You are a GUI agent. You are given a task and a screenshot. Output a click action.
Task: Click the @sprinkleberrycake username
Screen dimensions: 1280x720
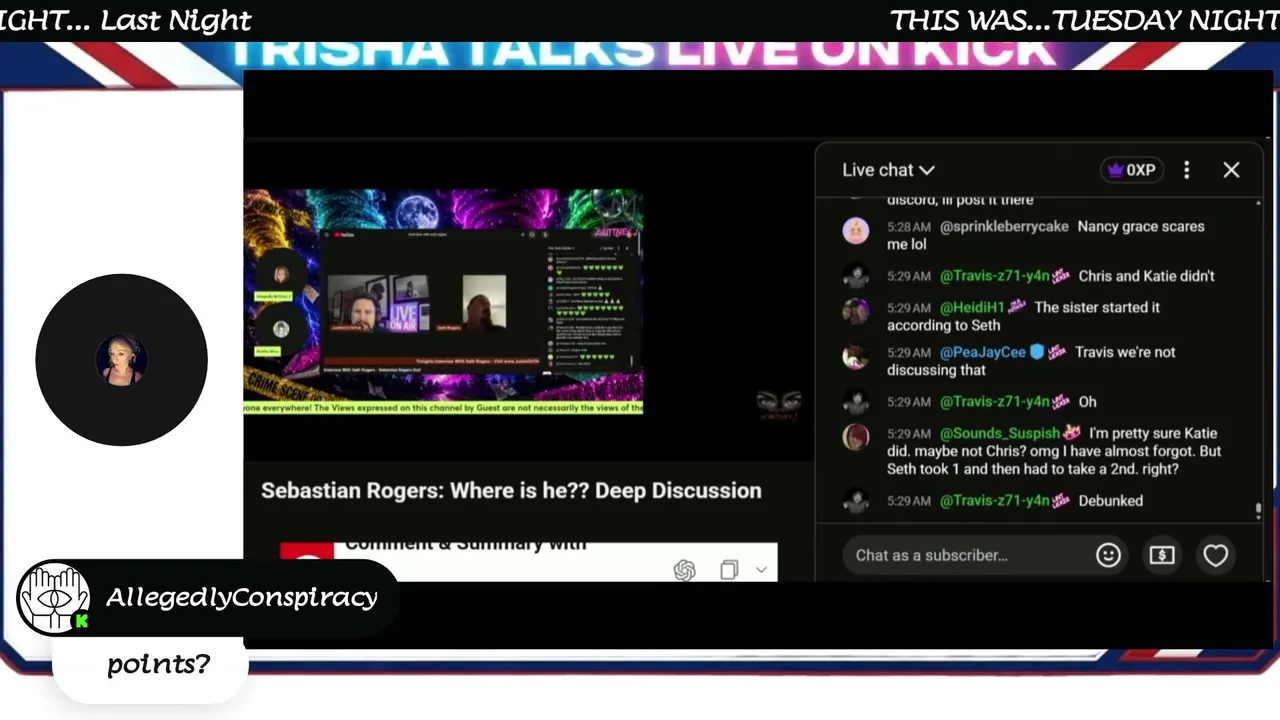pyautogui.click(x=1004, y=227)
